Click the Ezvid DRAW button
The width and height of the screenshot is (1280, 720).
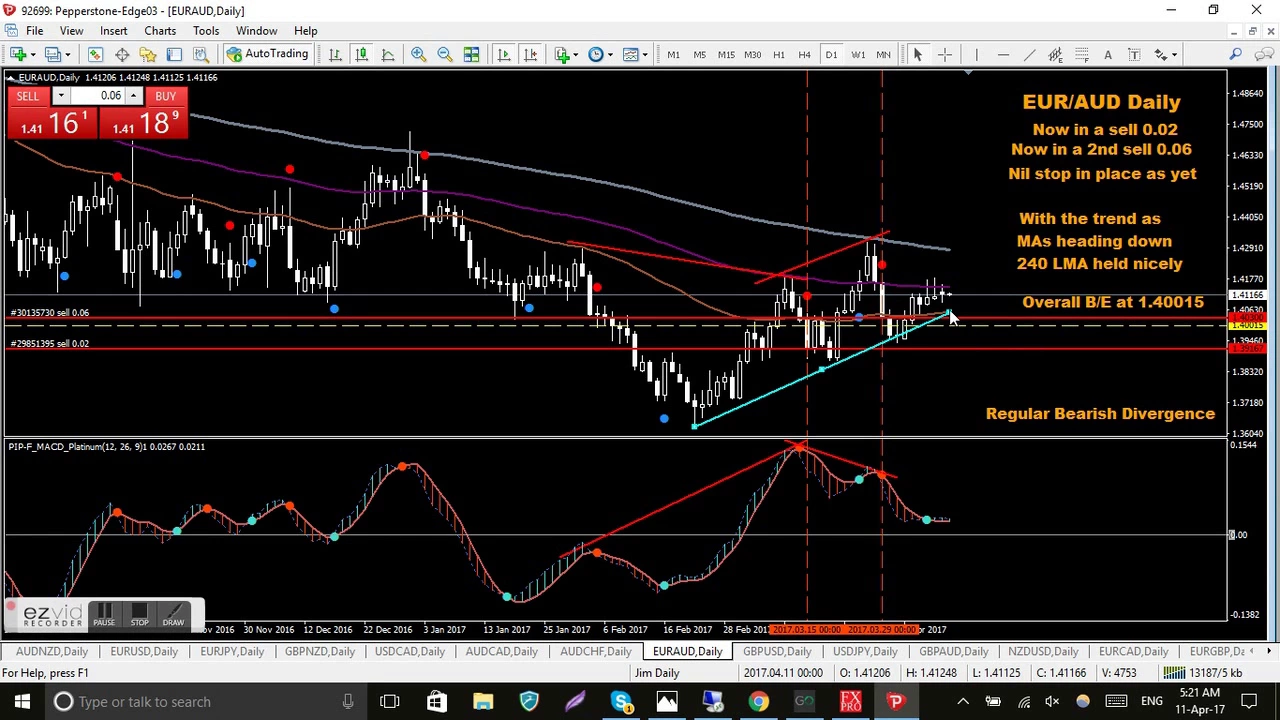click(173, 614)
